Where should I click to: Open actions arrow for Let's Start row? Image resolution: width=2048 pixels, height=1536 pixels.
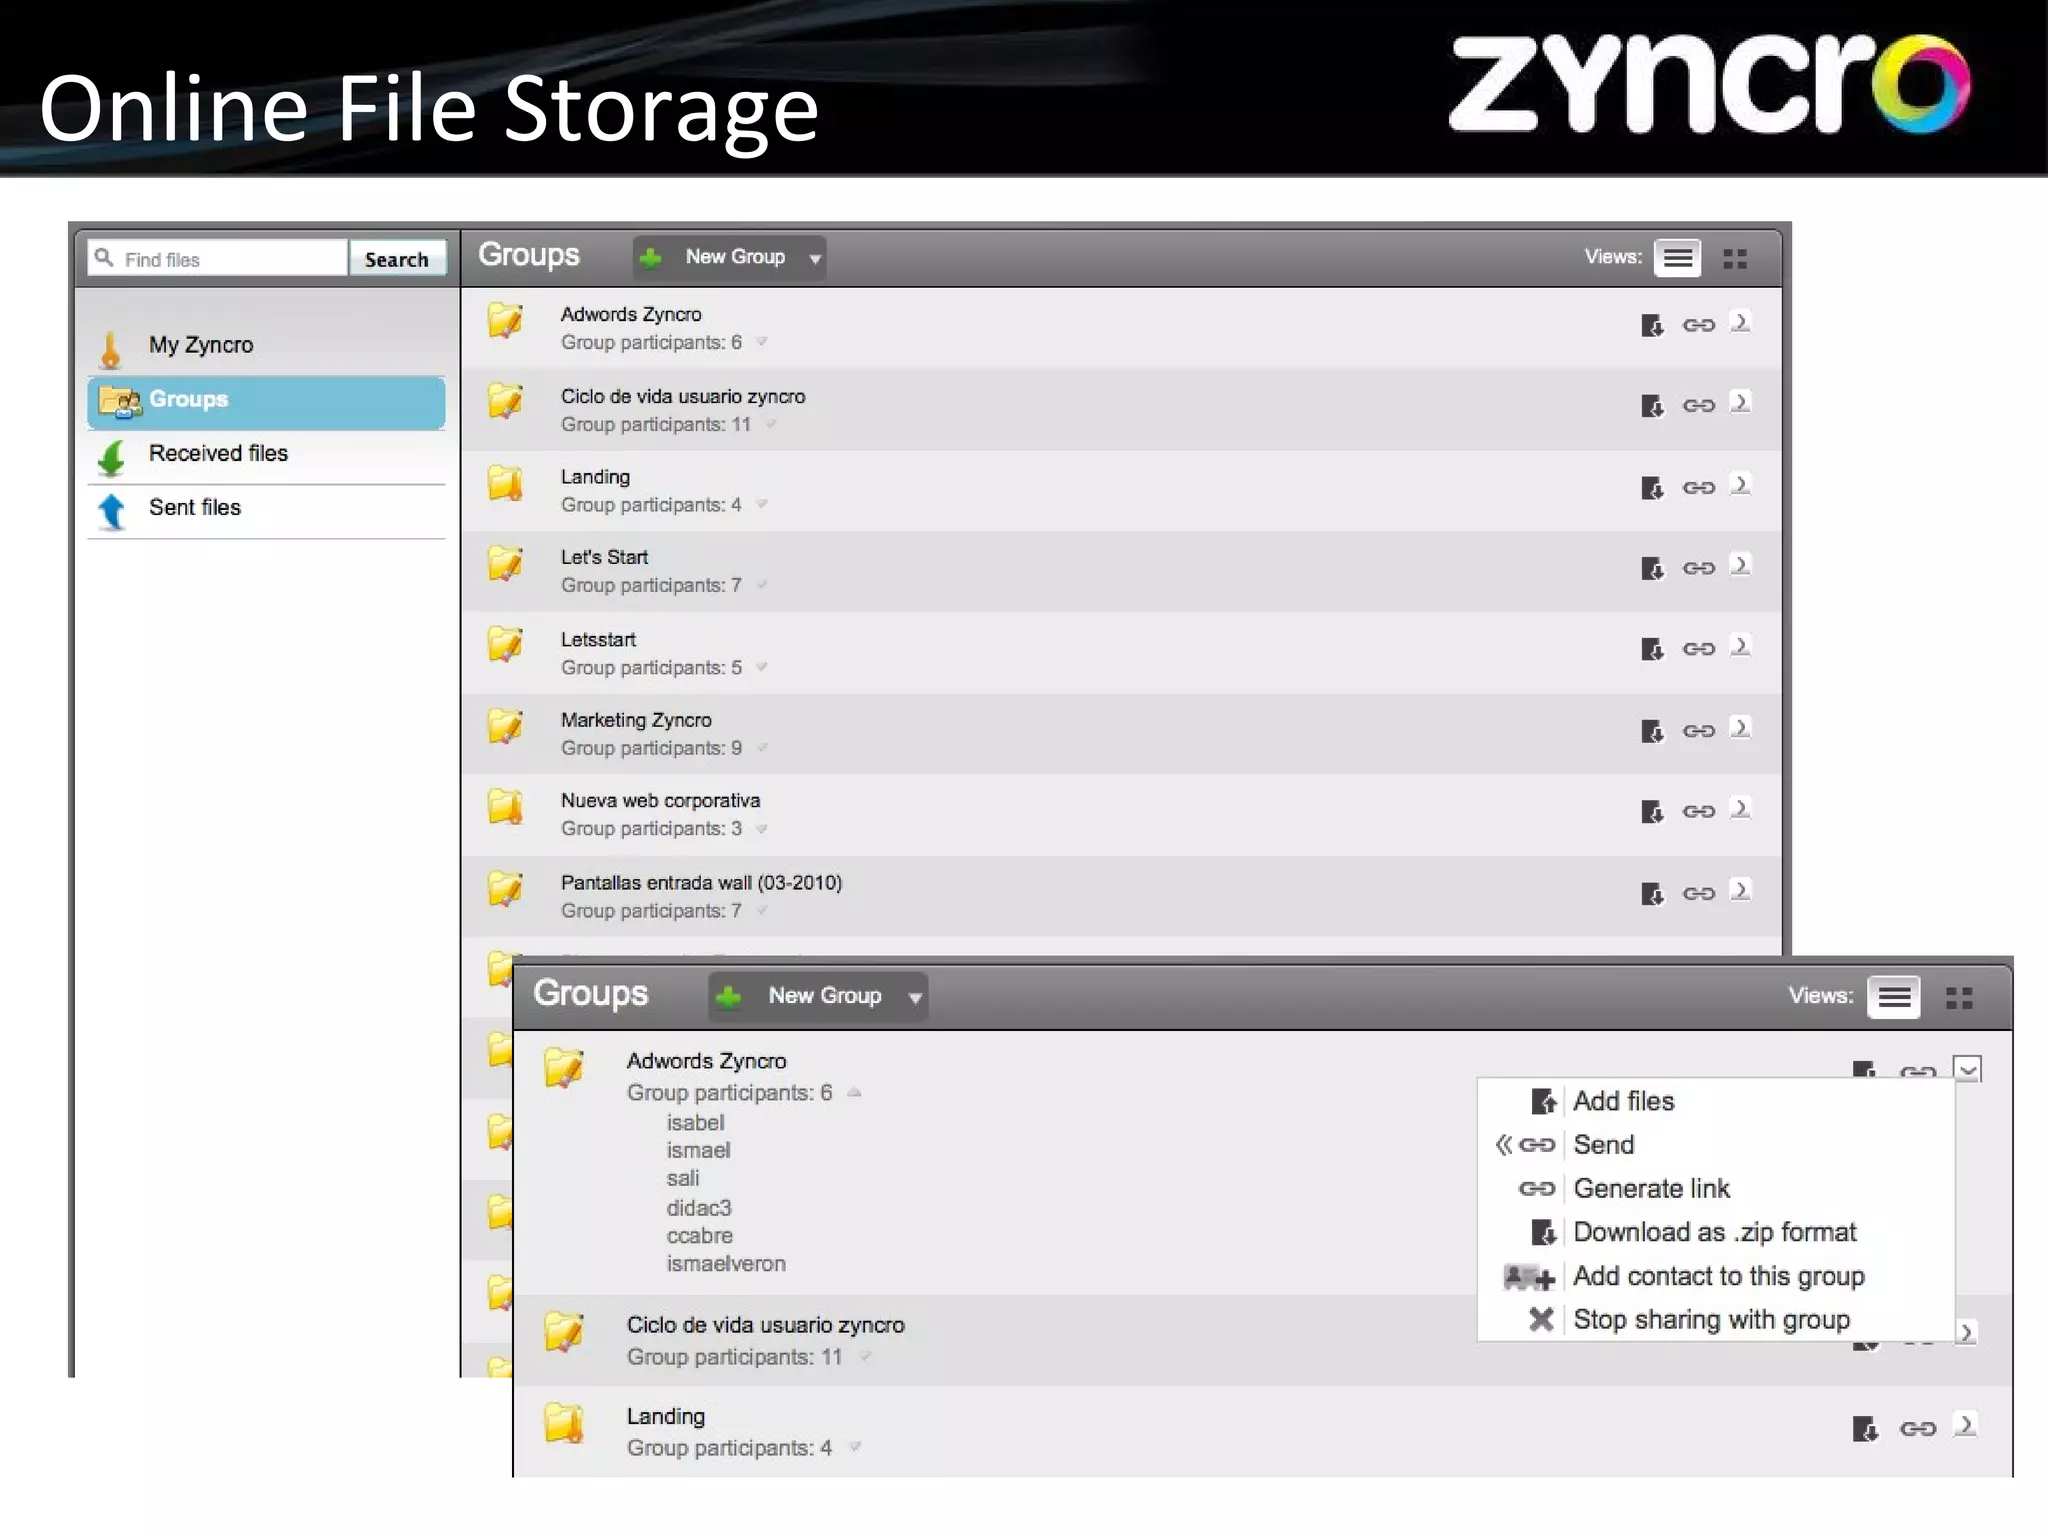1741,565
